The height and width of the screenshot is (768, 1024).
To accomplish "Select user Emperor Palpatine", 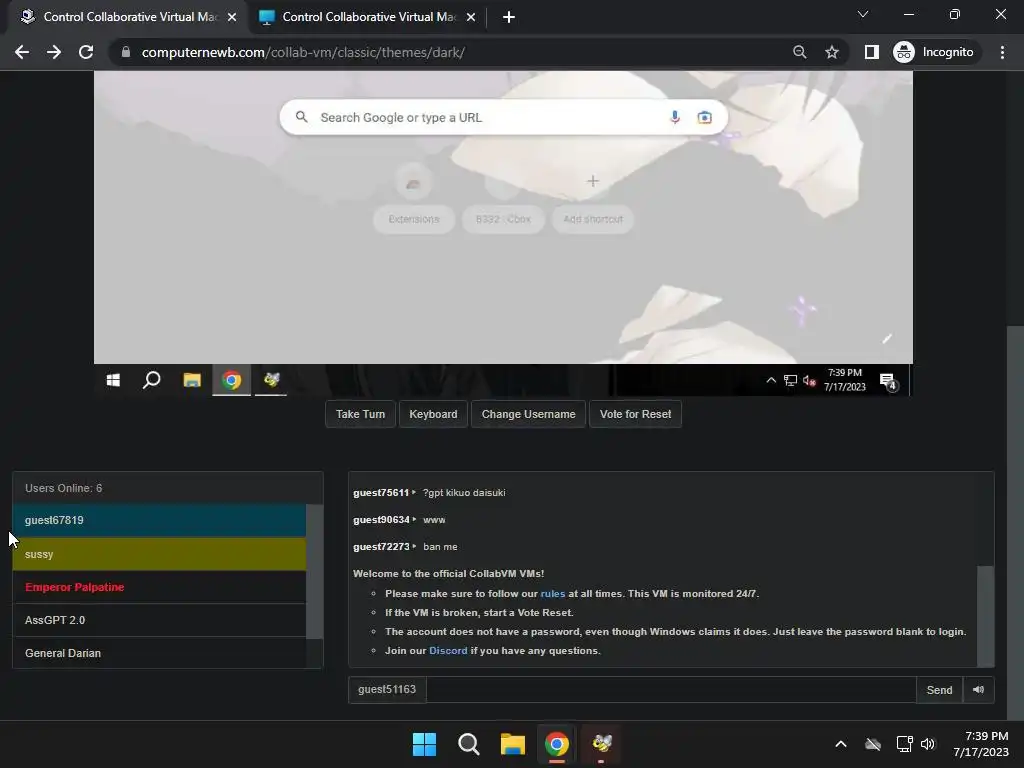I will 159,587.
